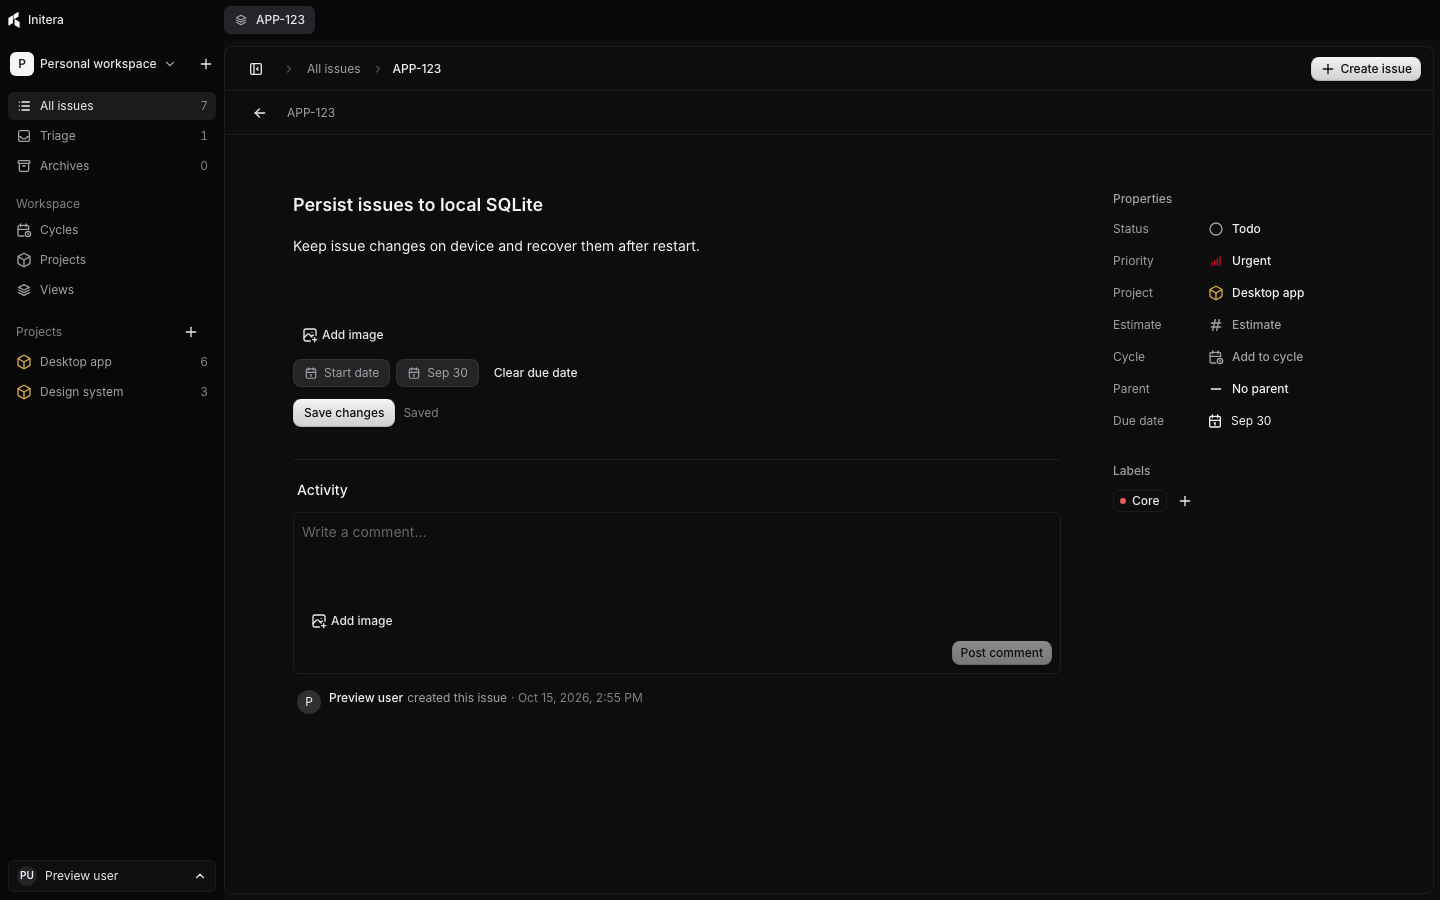Viewport: 1440px width, 900px height.
Task: Click the issue title Persist issues to local SQLite
Action: (x=418, y=205)
